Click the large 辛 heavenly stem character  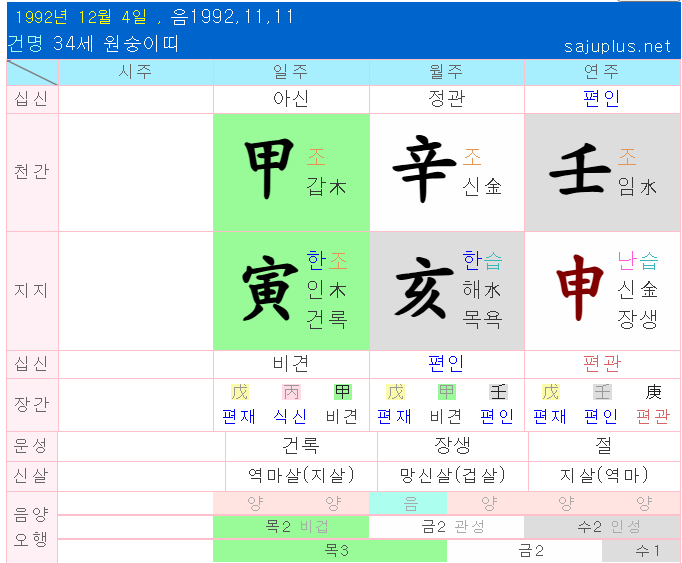tap(425, 169)
